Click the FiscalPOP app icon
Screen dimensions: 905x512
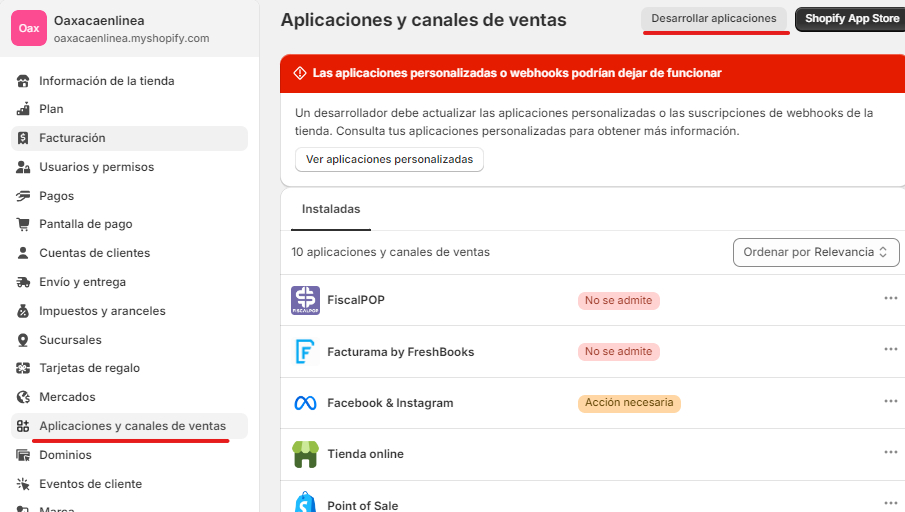pos(305,300)
